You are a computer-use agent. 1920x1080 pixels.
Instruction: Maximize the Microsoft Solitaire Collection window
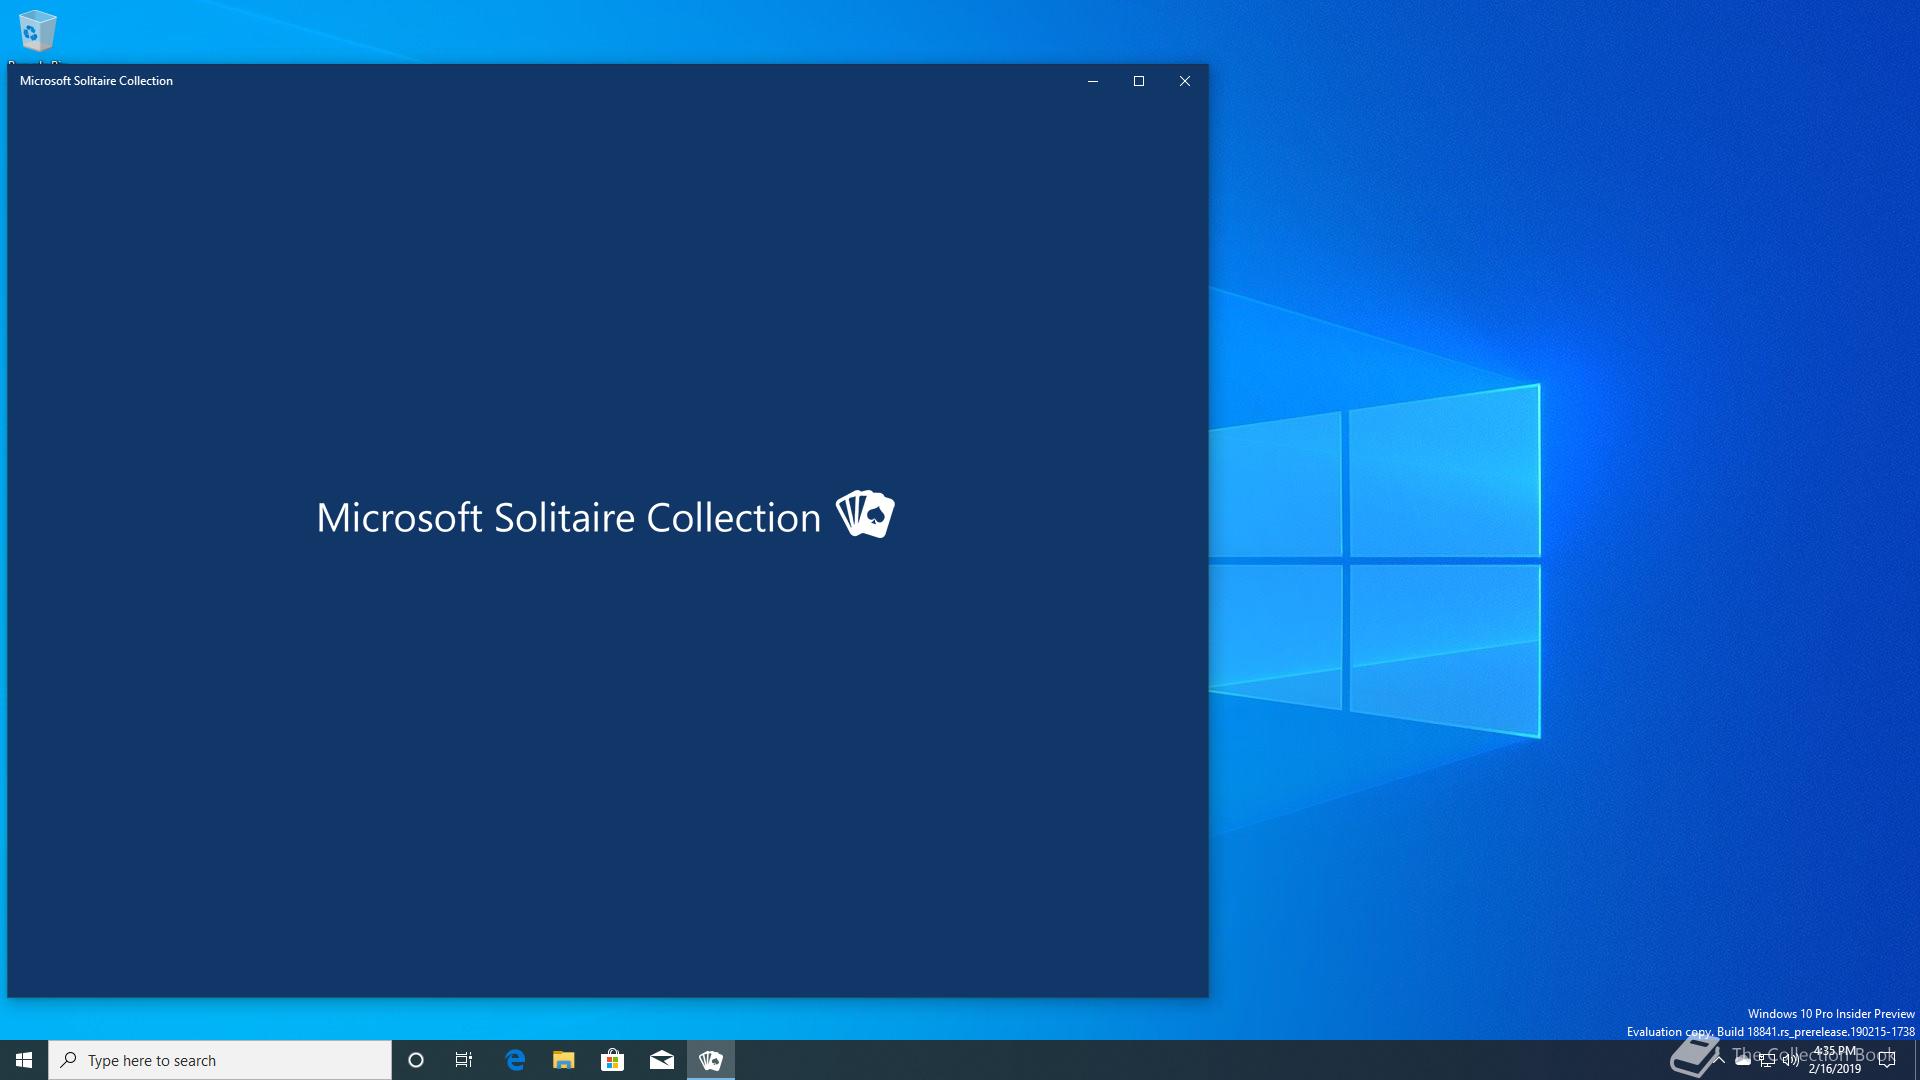(x=1139, y=81)
